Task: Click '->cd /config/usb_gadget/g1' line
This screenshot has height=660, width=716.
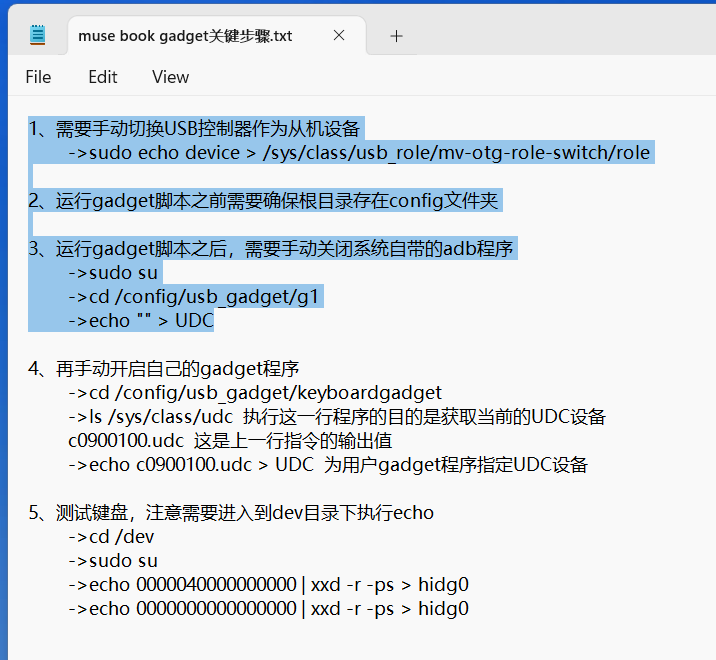Action: click(194, 297)
